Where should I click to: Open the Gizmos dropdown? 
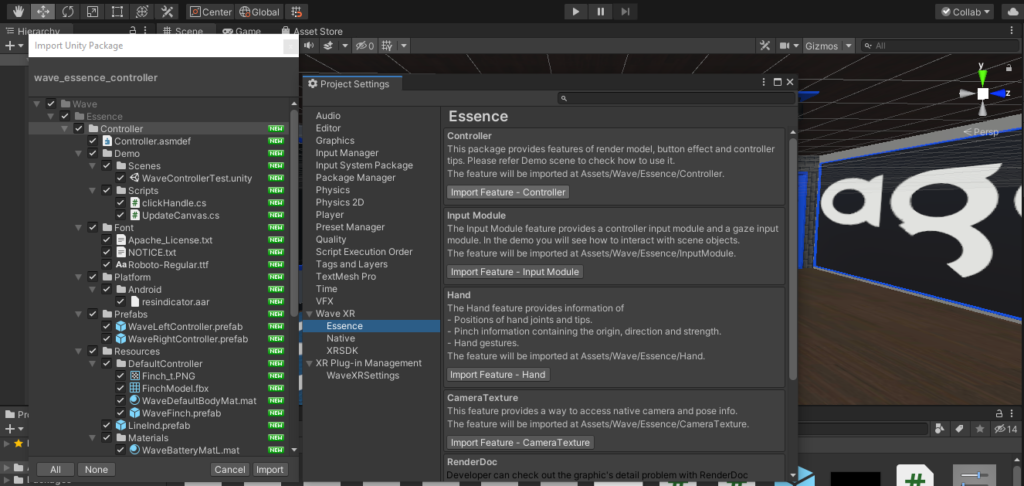point(829,46)
